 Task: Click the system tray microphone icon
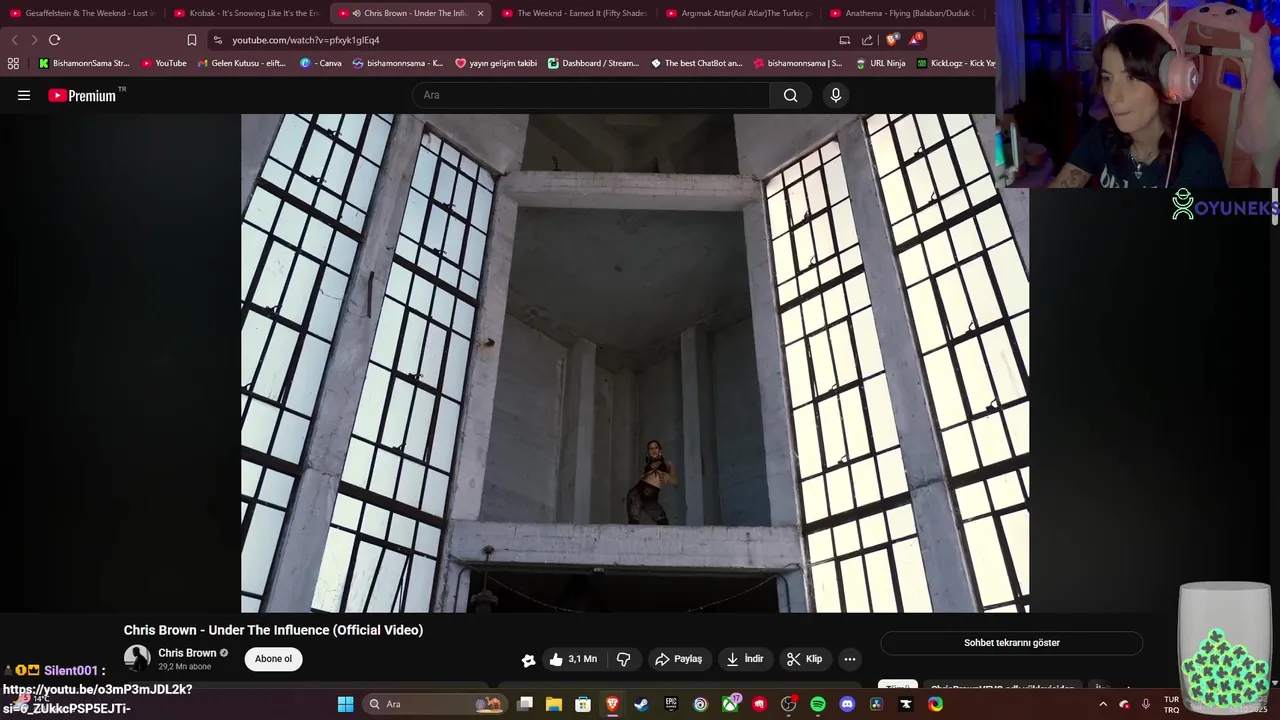pyautogui.click(x=1146, y=704)
